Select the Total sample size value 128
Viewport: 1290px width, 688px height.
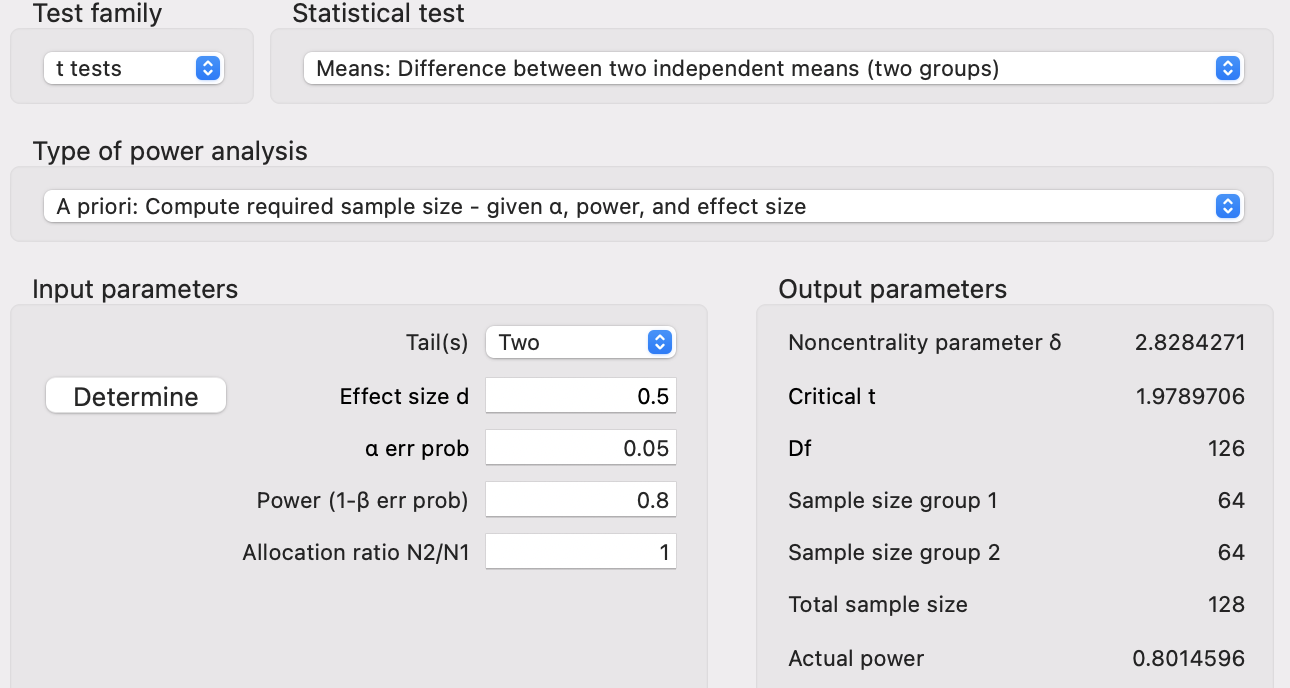click(1226, 604)
